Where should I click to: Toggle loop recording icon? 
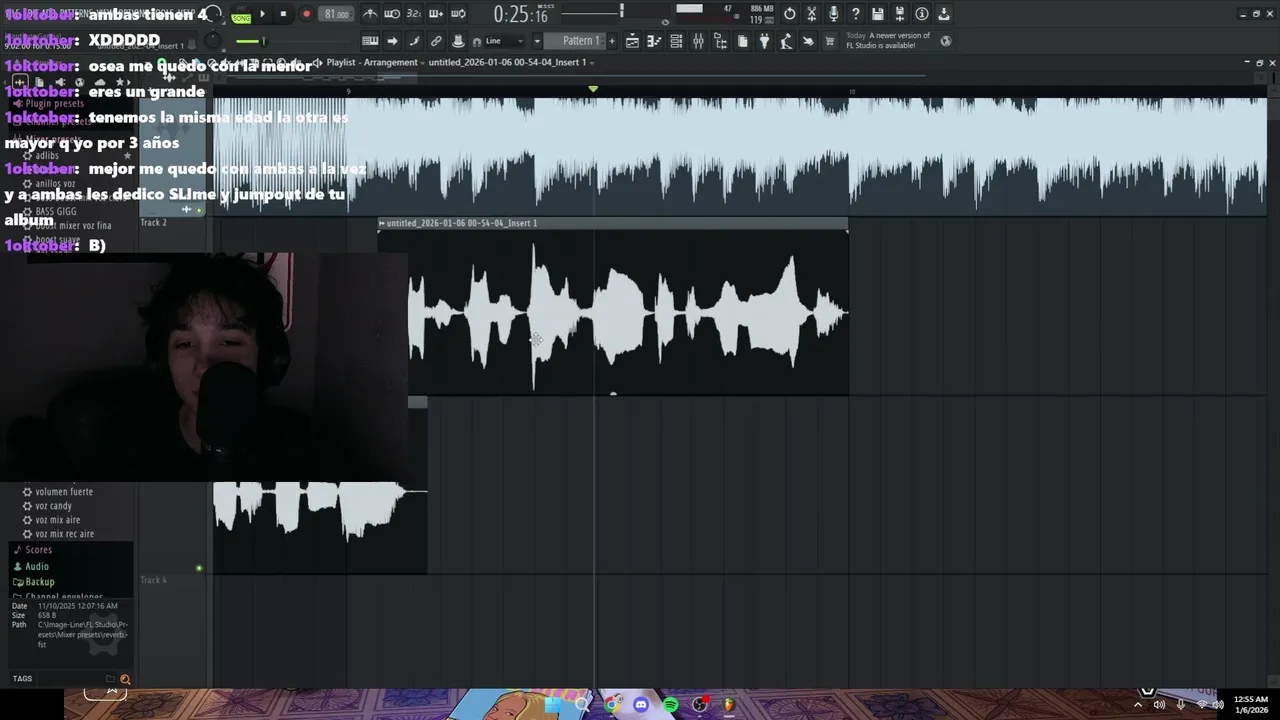(x=458, y=14)
